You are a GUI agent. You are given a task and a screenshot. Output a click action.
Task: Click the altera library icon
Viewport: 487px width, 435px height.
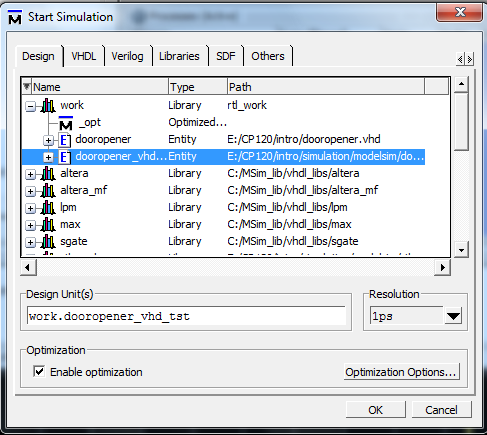(48, 174)
